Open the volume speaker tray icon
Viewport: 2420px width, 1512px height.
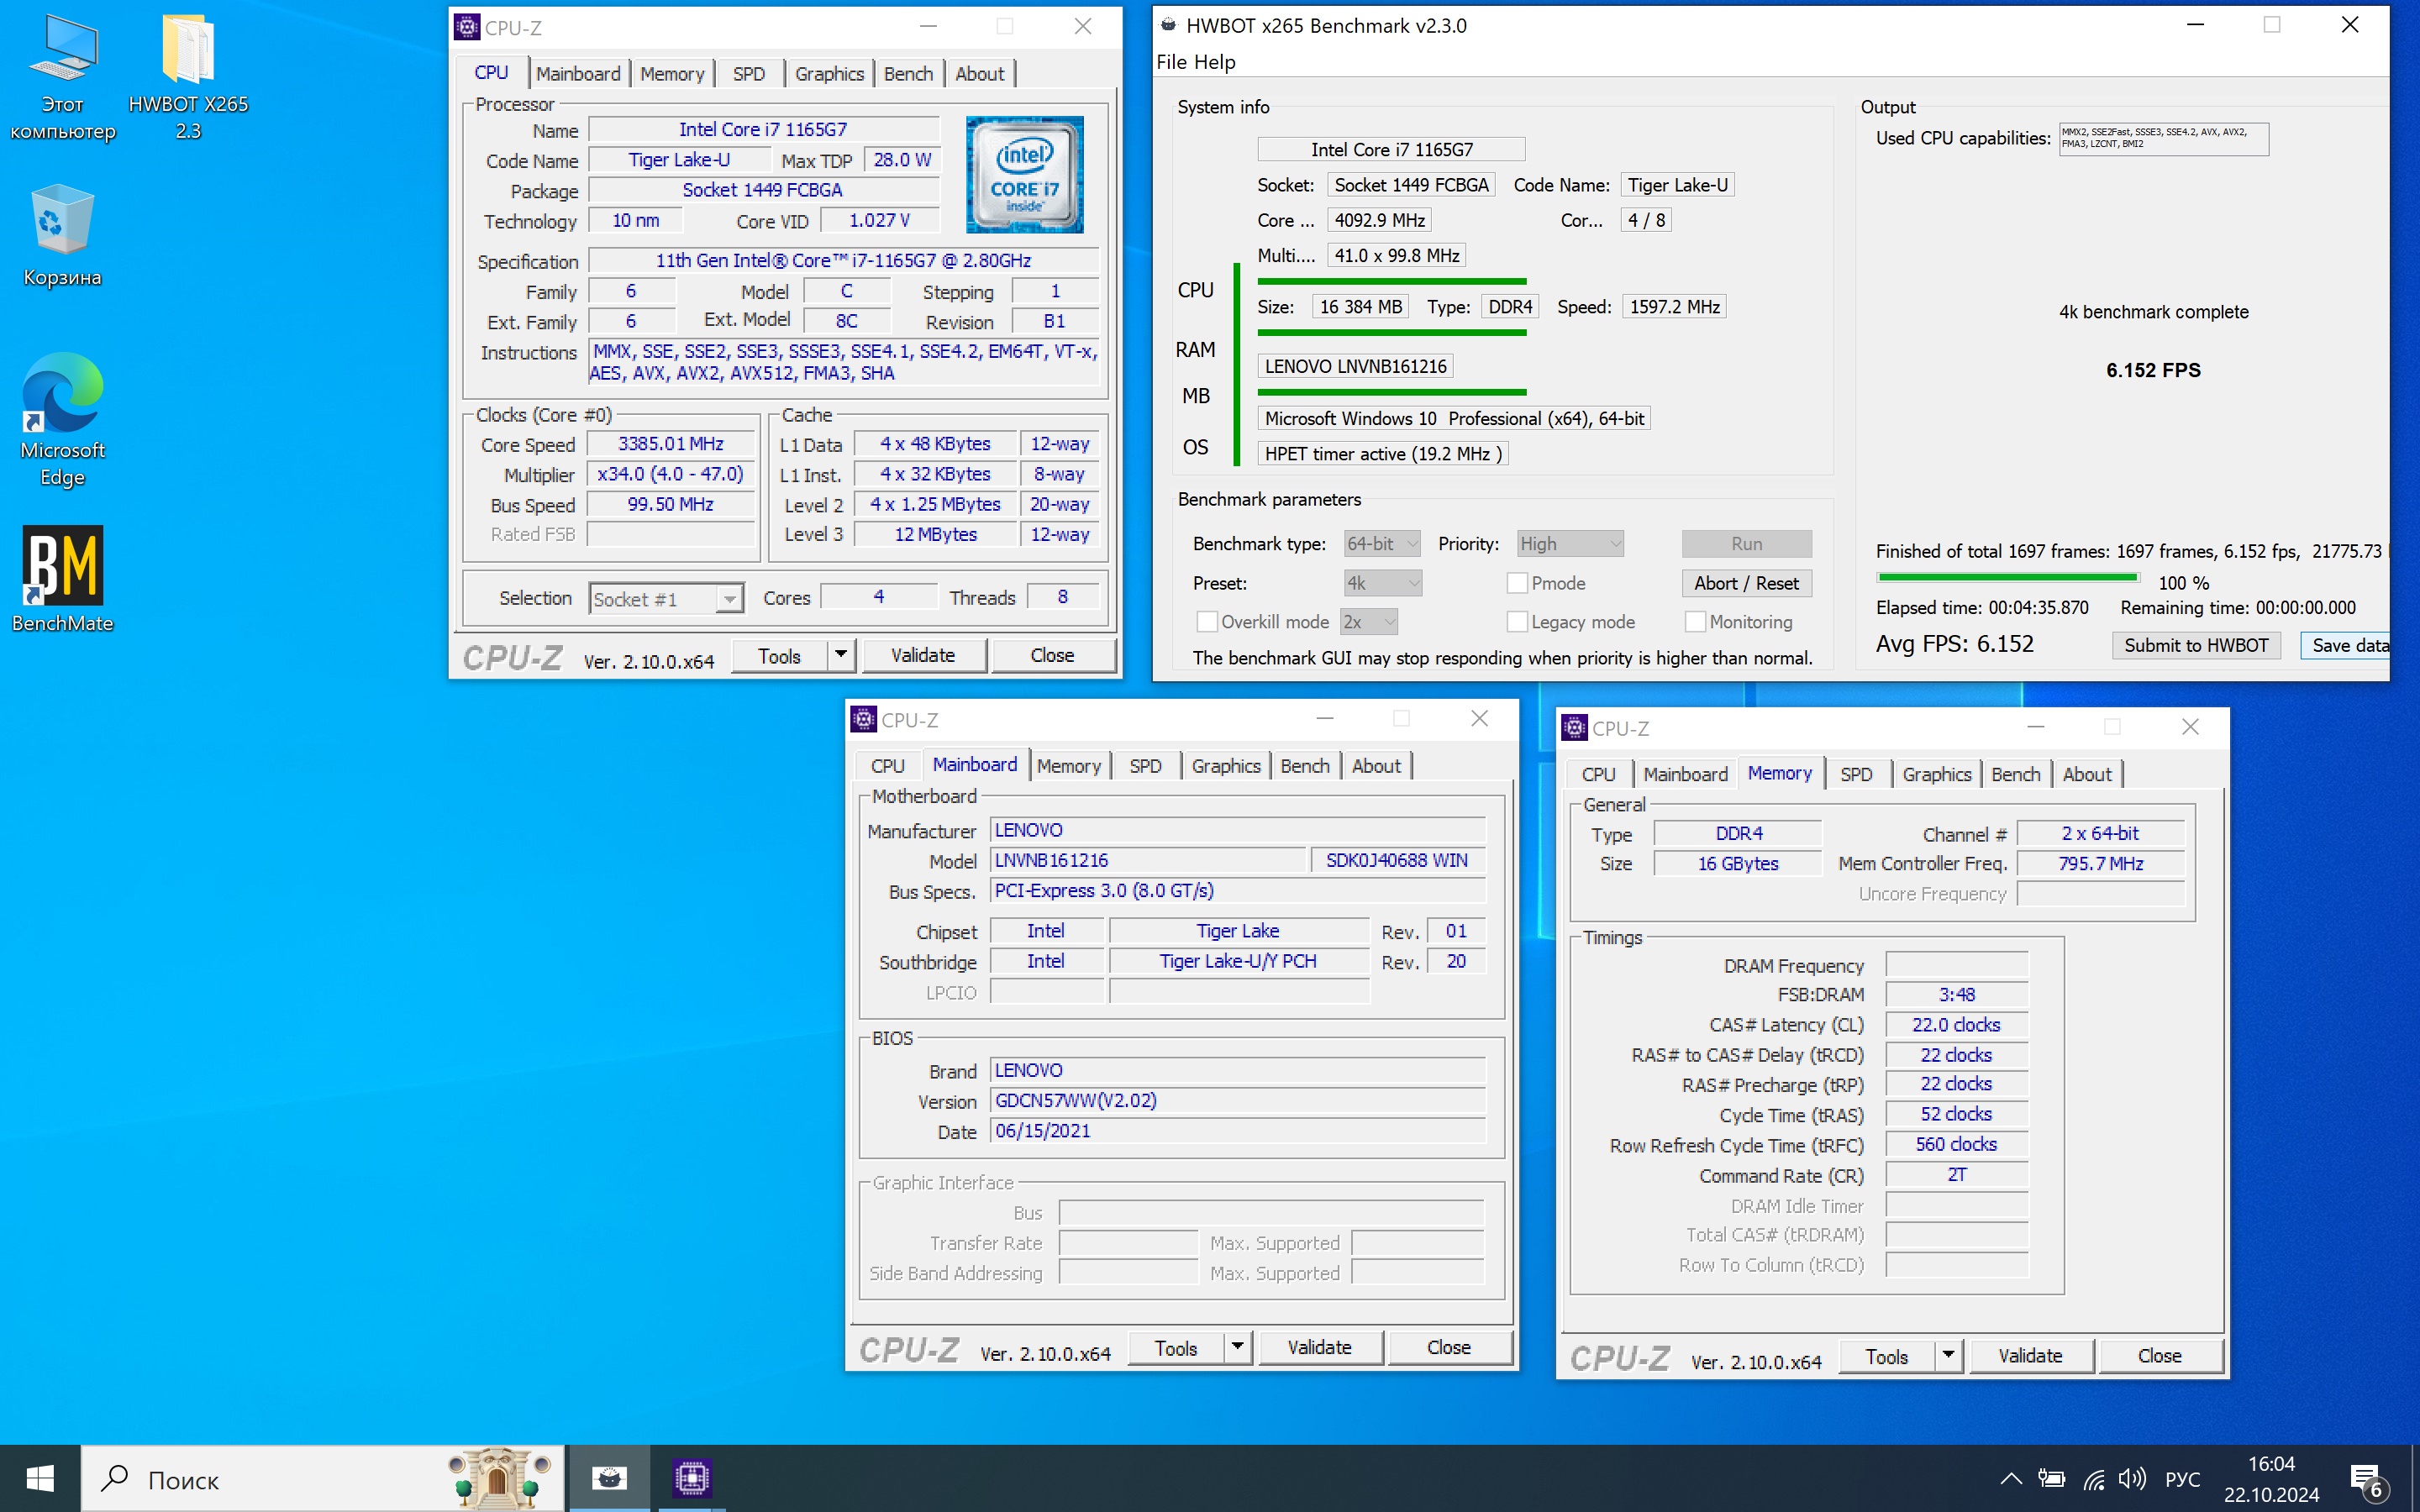[x=2131, y=1479]
